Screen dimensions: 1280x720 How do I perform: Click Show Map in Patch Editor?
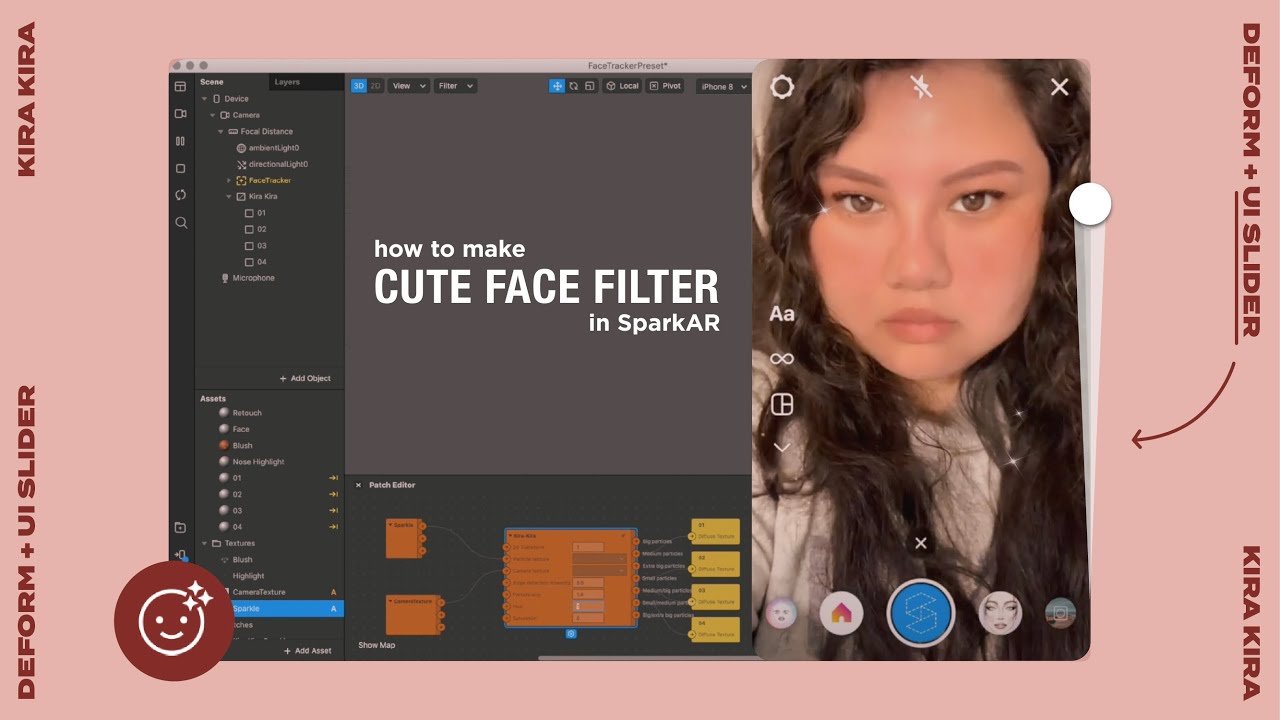pos(377,645)
